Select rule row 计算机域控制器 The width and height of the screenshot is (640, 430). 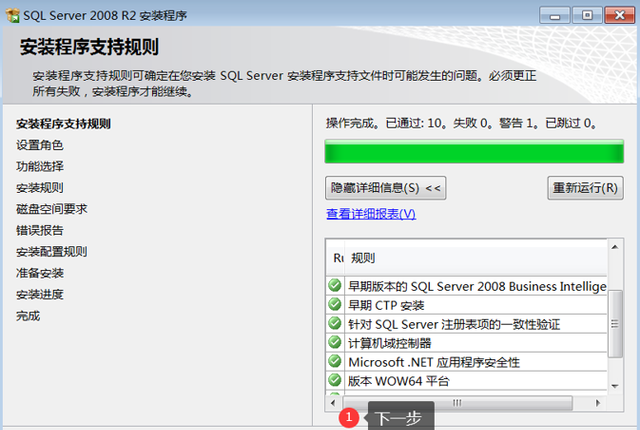tap(467, 342)
